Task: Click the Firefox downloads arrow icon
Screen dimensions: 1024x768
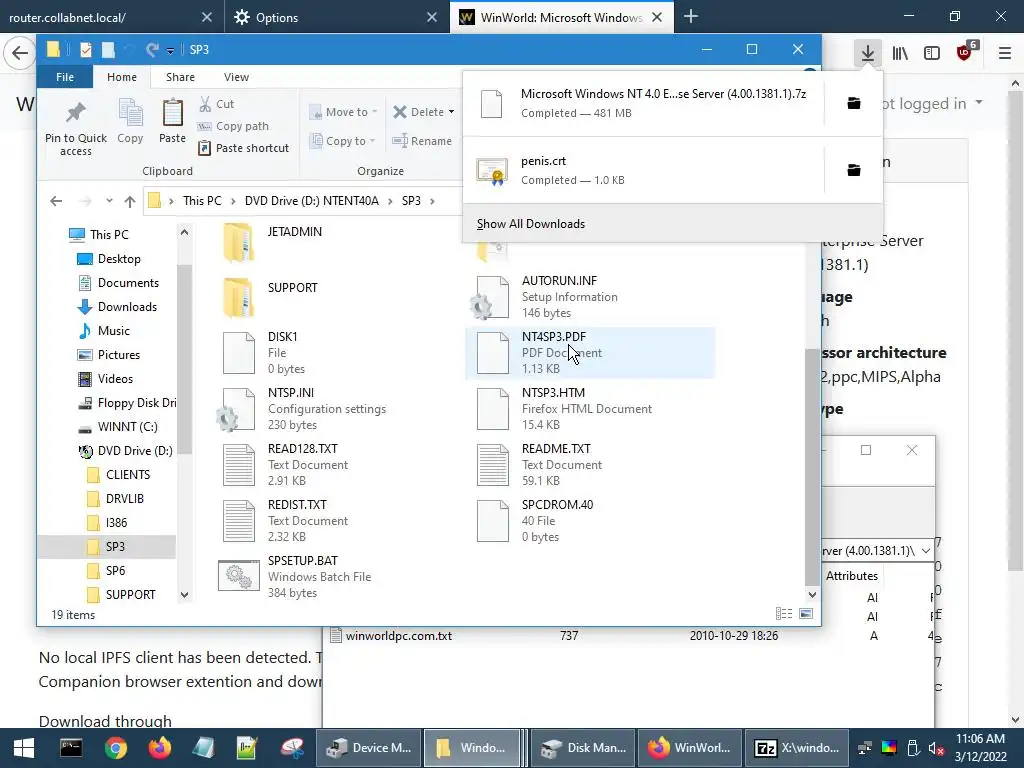Action: pyautogui.click(x=867, y=53)
